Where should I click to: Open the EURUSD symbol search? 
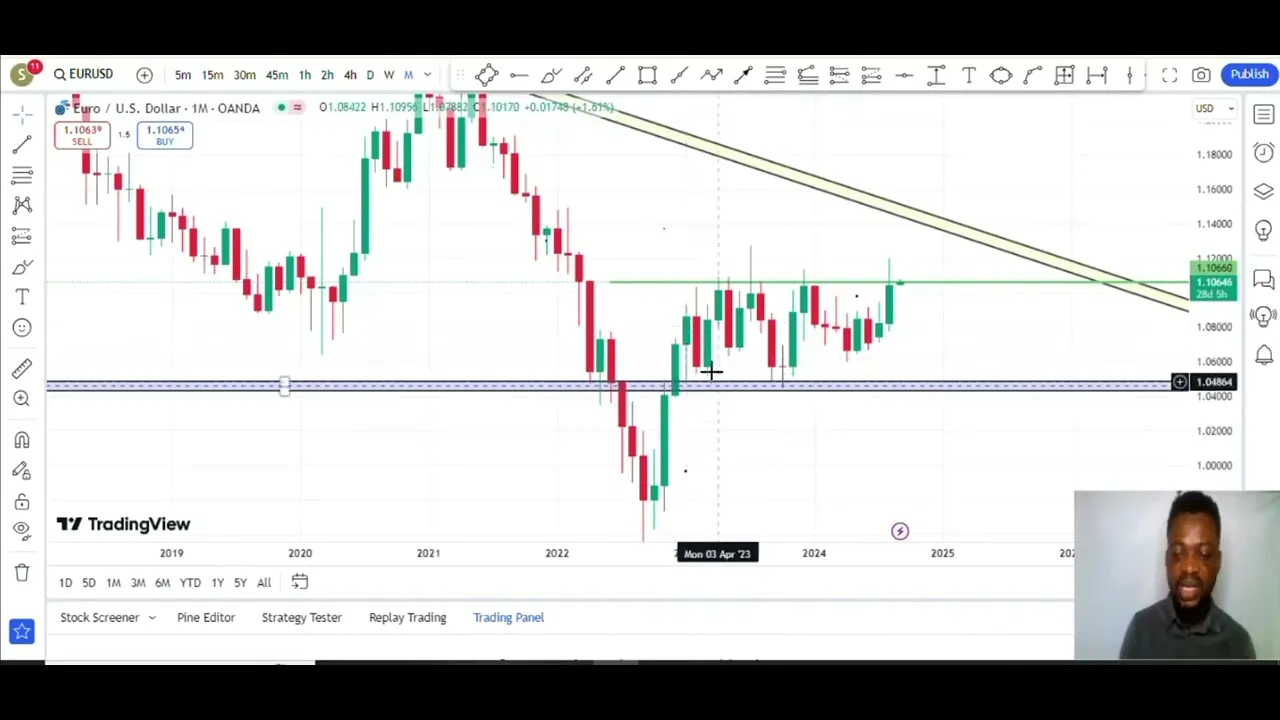pyautogui.click(x=84, y=75)
